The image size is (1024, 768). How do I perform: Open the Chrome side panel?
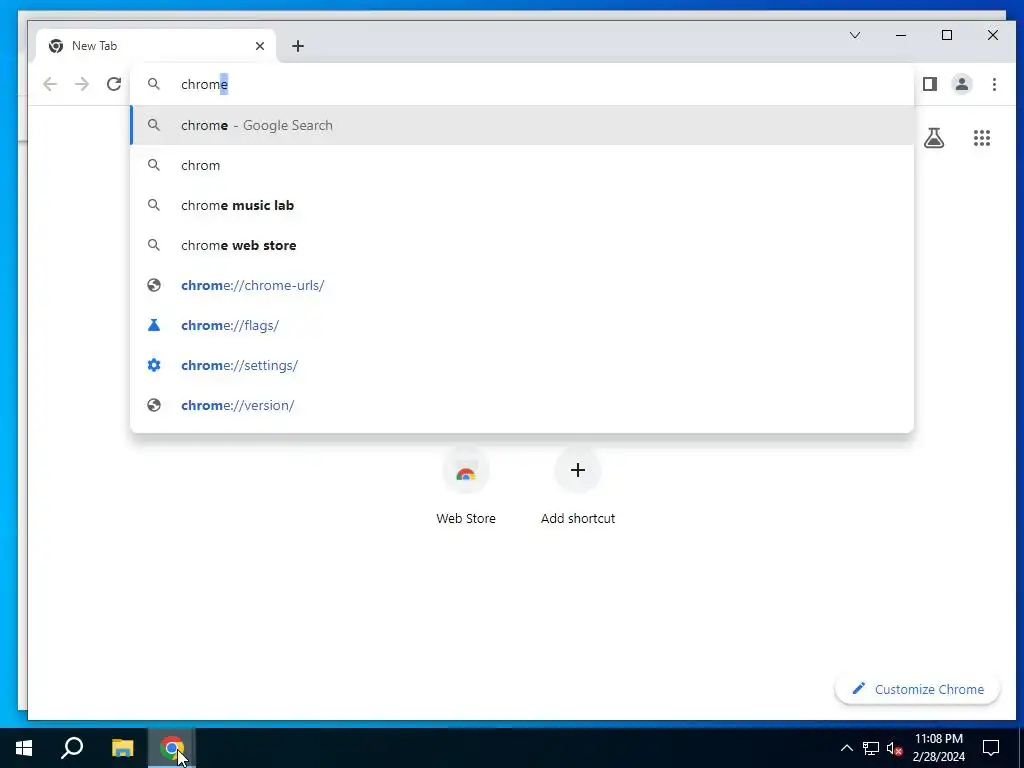pos(930,84)
